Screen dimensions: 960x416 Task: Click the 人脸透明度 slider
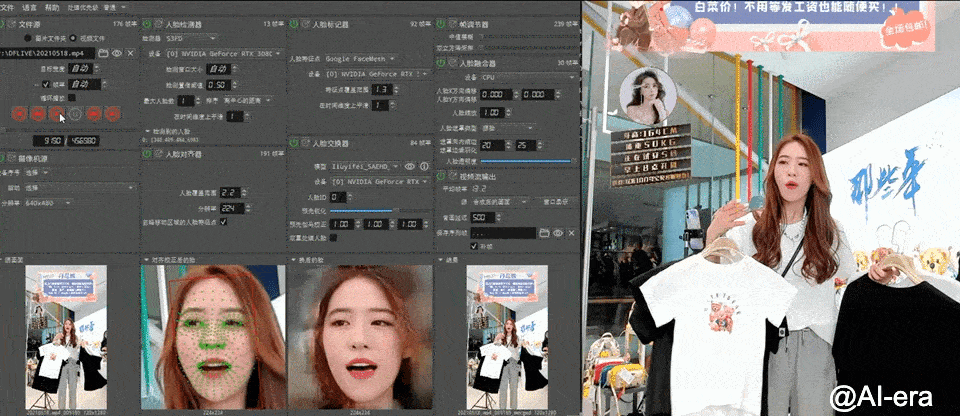525,161
